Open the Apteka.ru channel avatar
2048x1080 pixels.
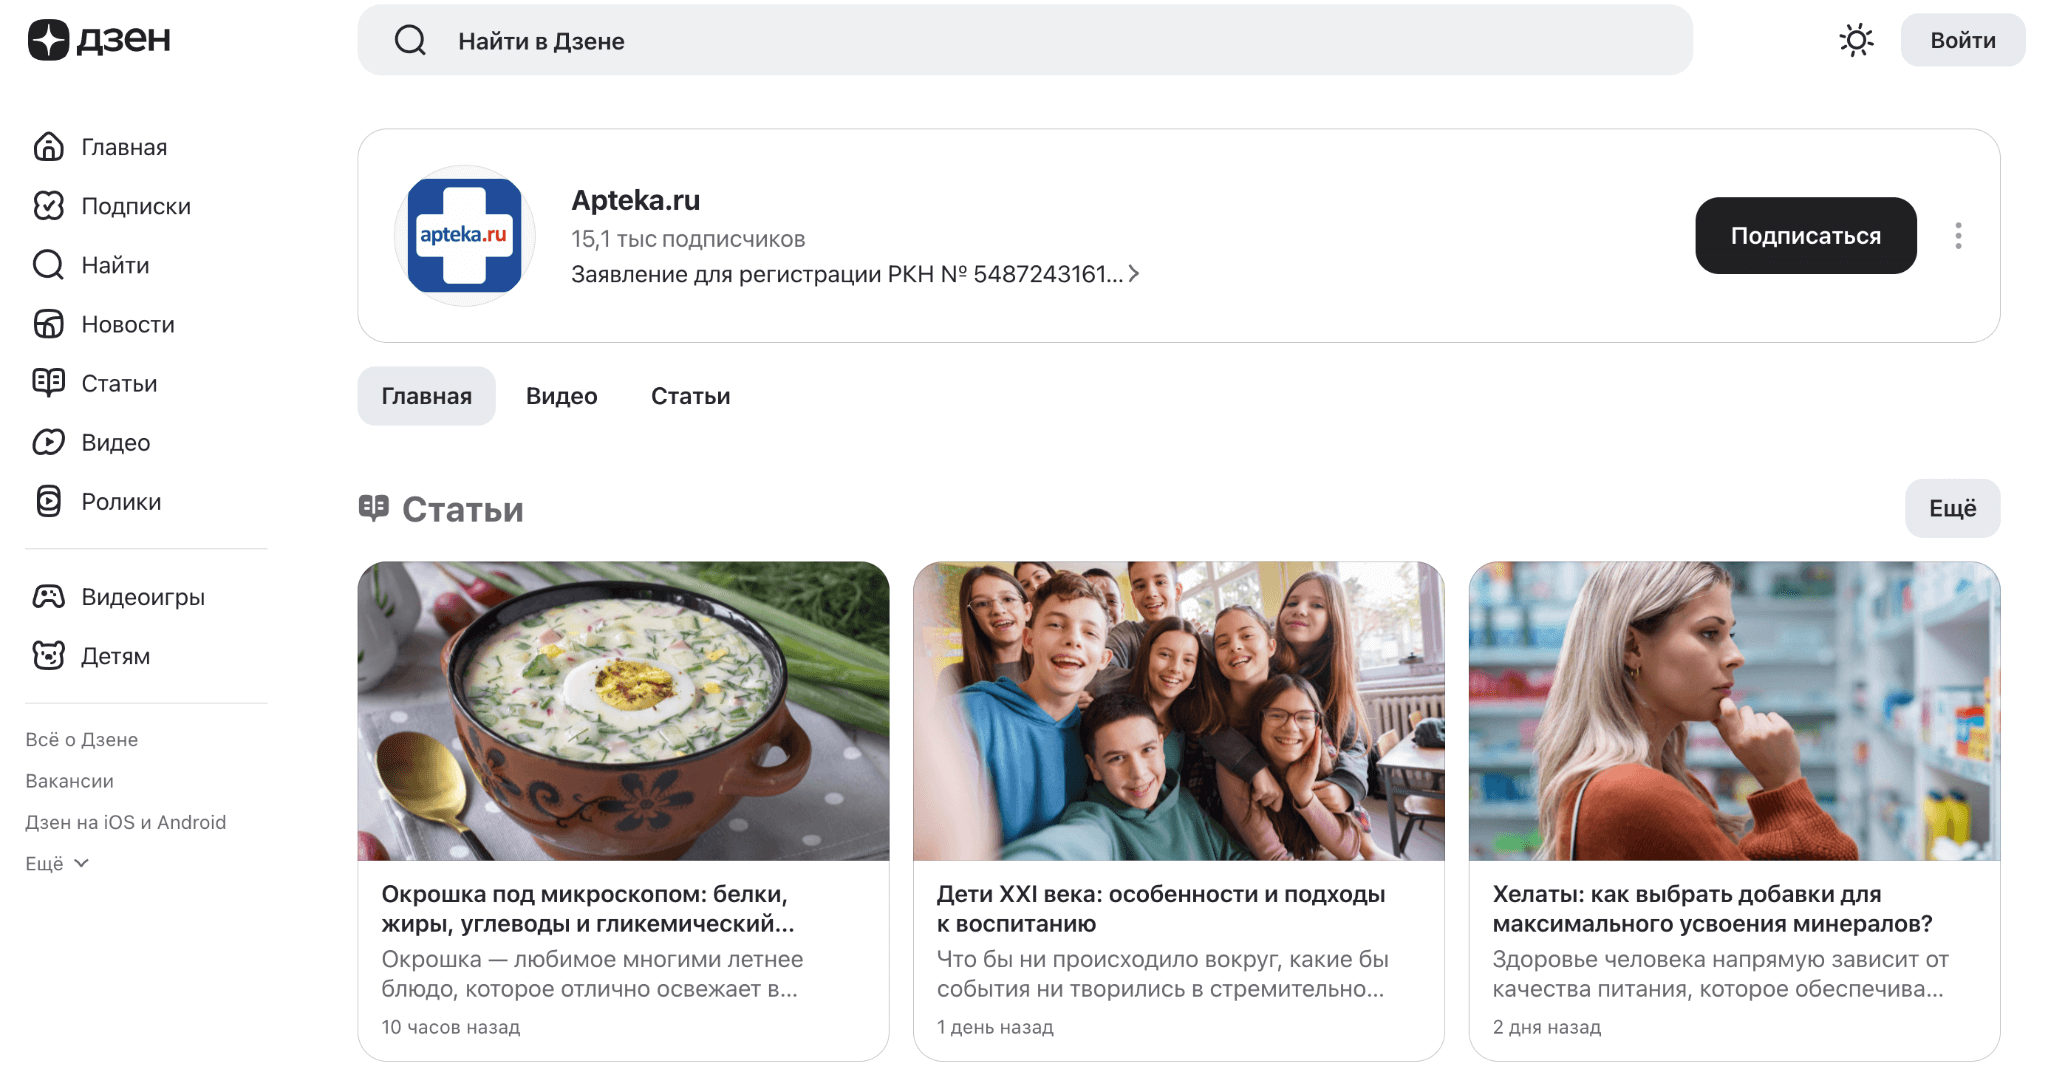(465, 236)
